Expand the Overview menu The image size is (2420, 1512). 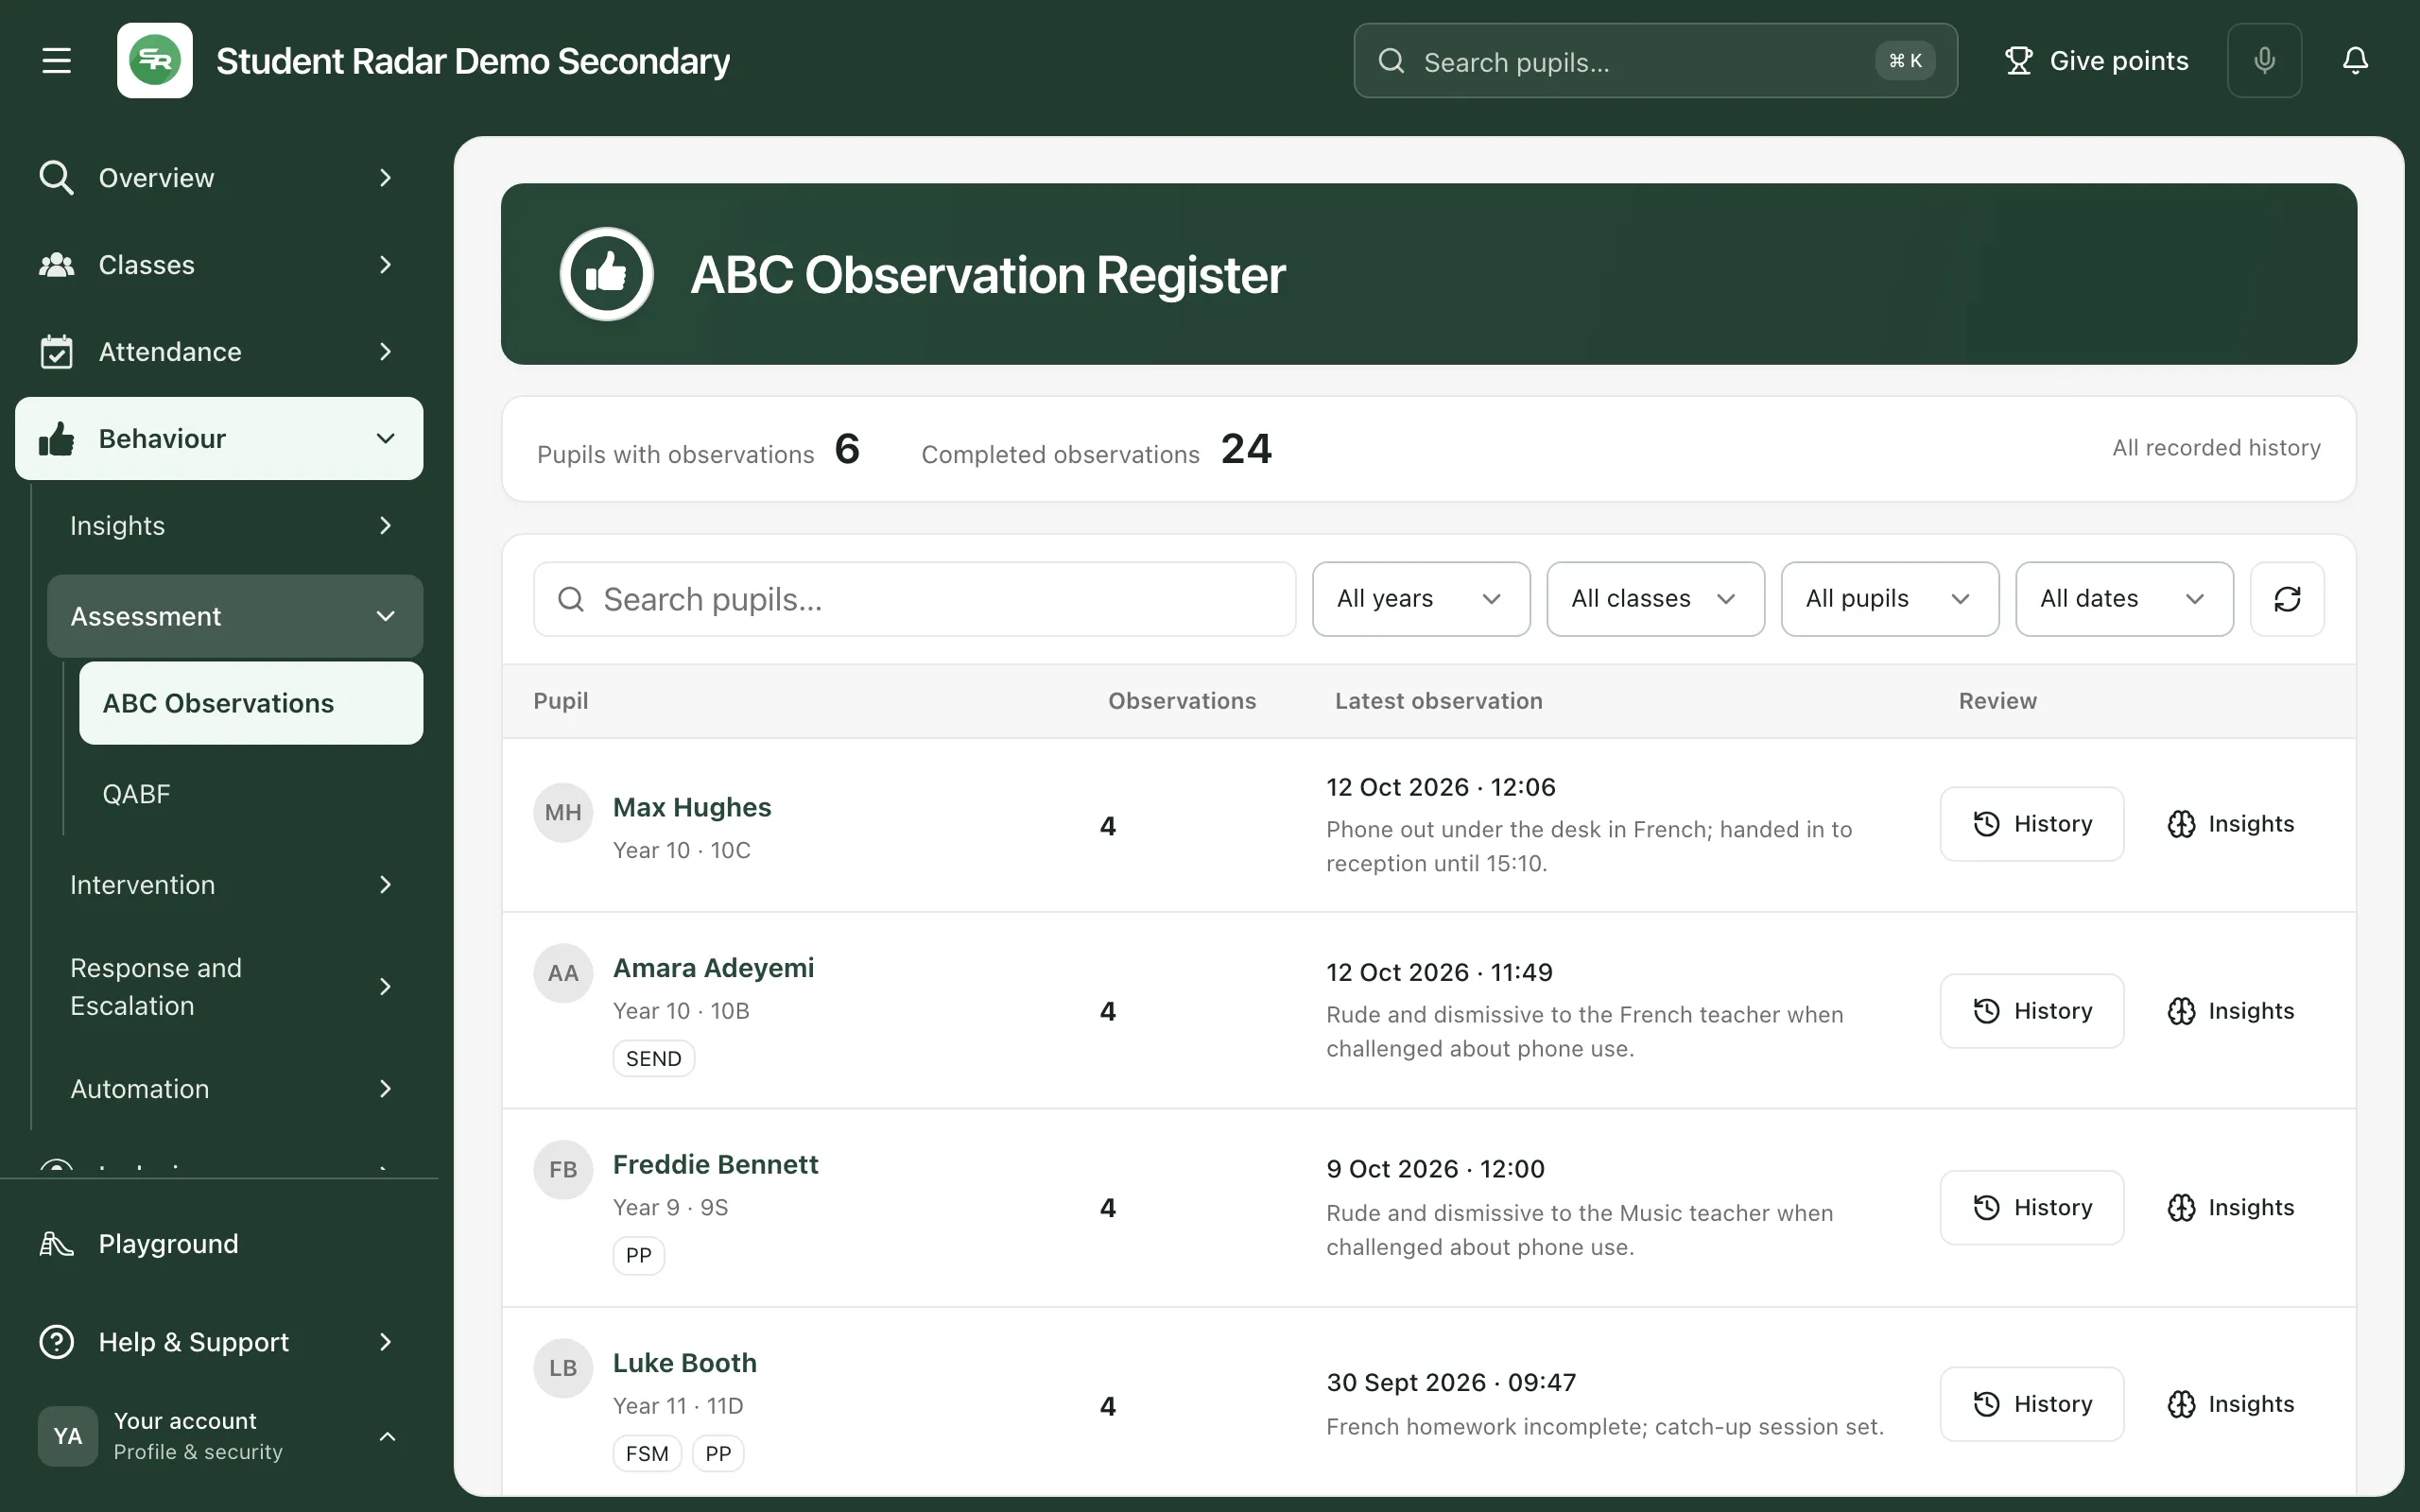[x=385, y=177]
